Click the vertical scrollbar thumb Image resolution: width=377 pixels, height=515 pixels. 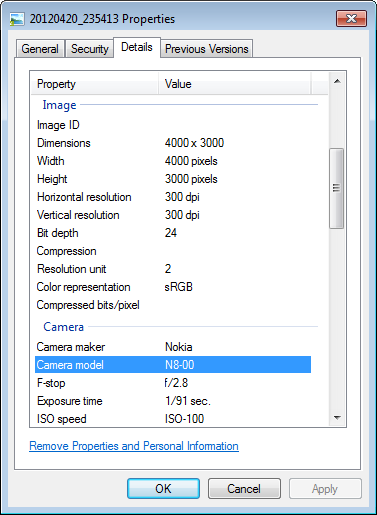tap(337, 188)
